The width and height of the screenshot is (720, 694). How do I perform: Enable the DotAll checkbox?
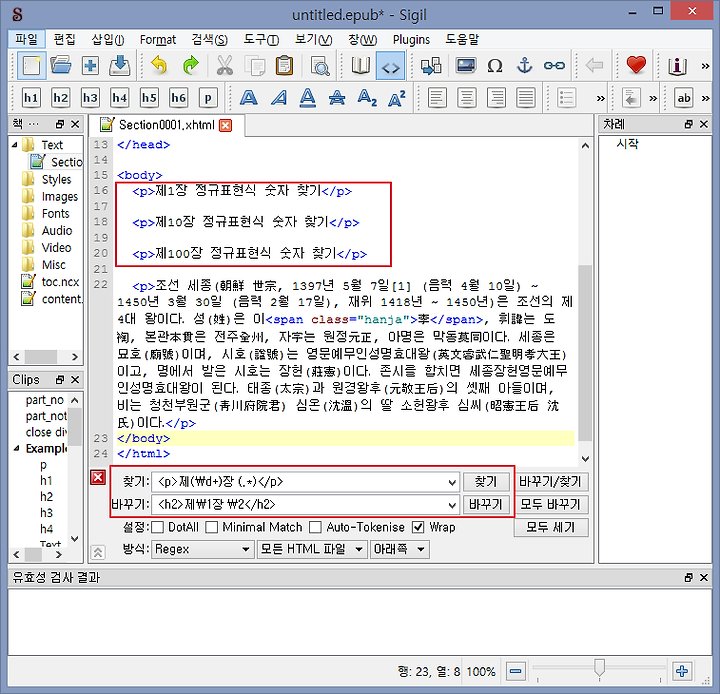coord(158,527)
